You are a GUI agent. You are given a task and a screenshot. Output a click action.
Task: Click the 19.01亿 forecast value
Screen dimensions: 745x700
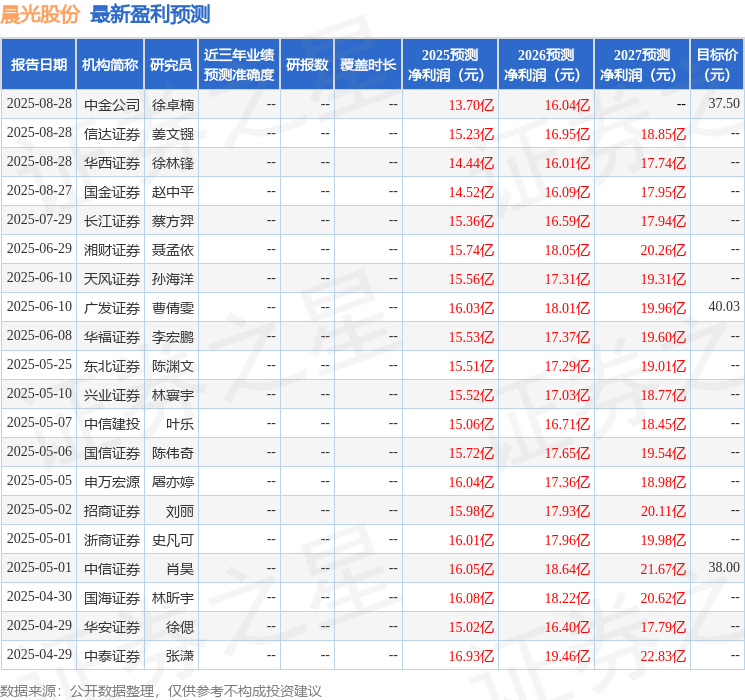pos(663,365)
